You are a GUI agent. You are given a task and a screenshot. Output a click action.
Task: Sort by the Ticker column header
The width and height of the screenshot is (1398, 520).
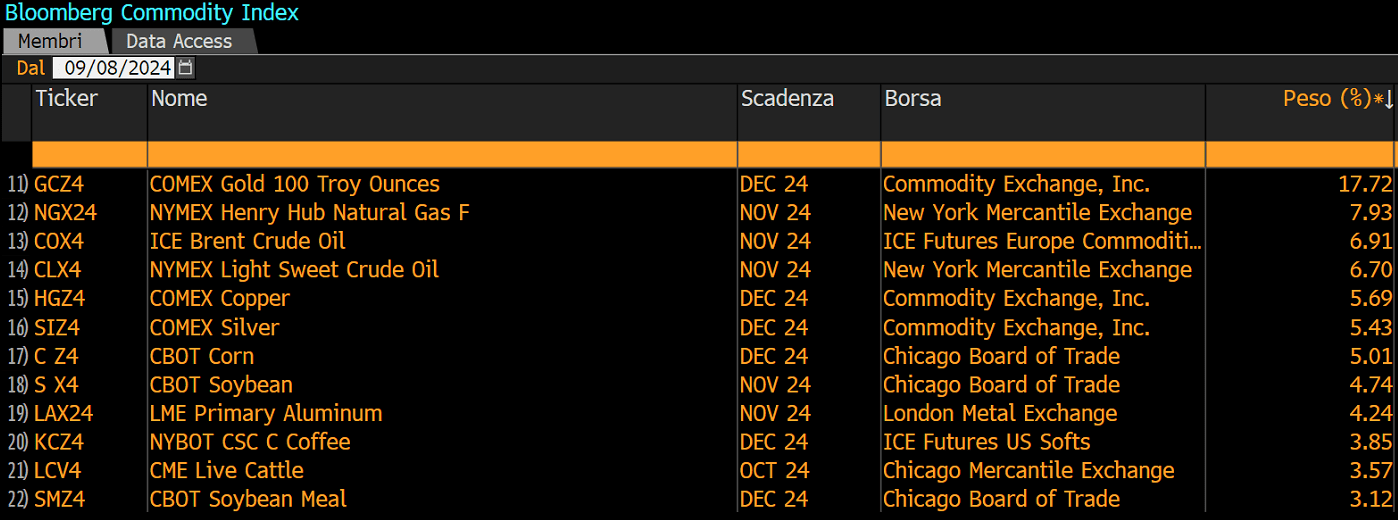[x=66, y=98]
